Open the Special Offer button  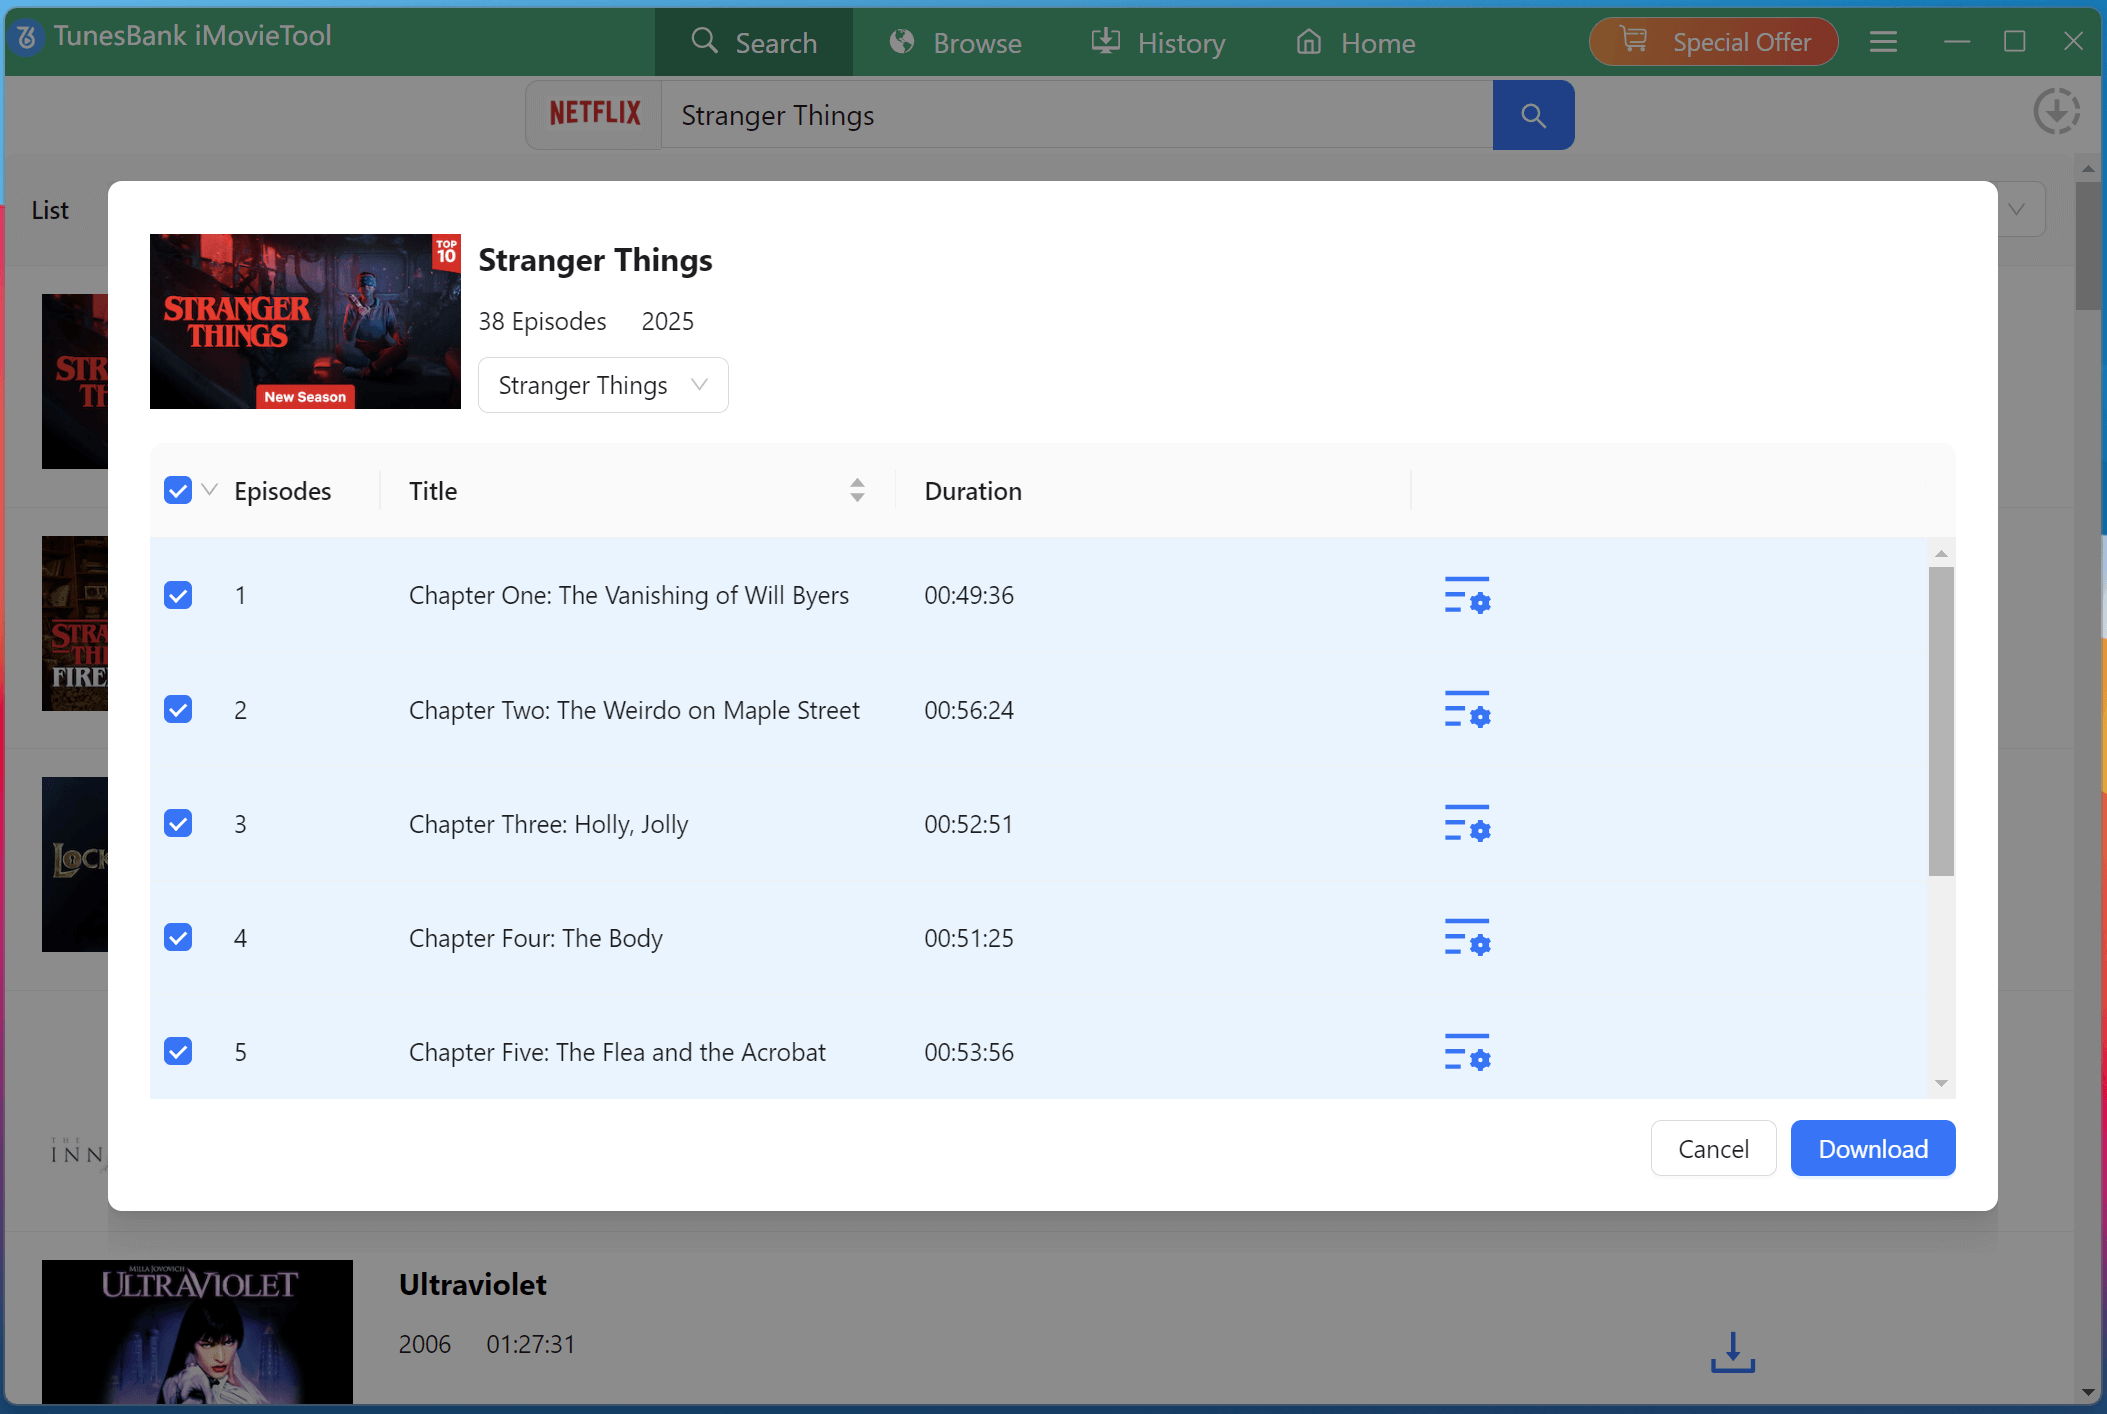click(1714, 42)
